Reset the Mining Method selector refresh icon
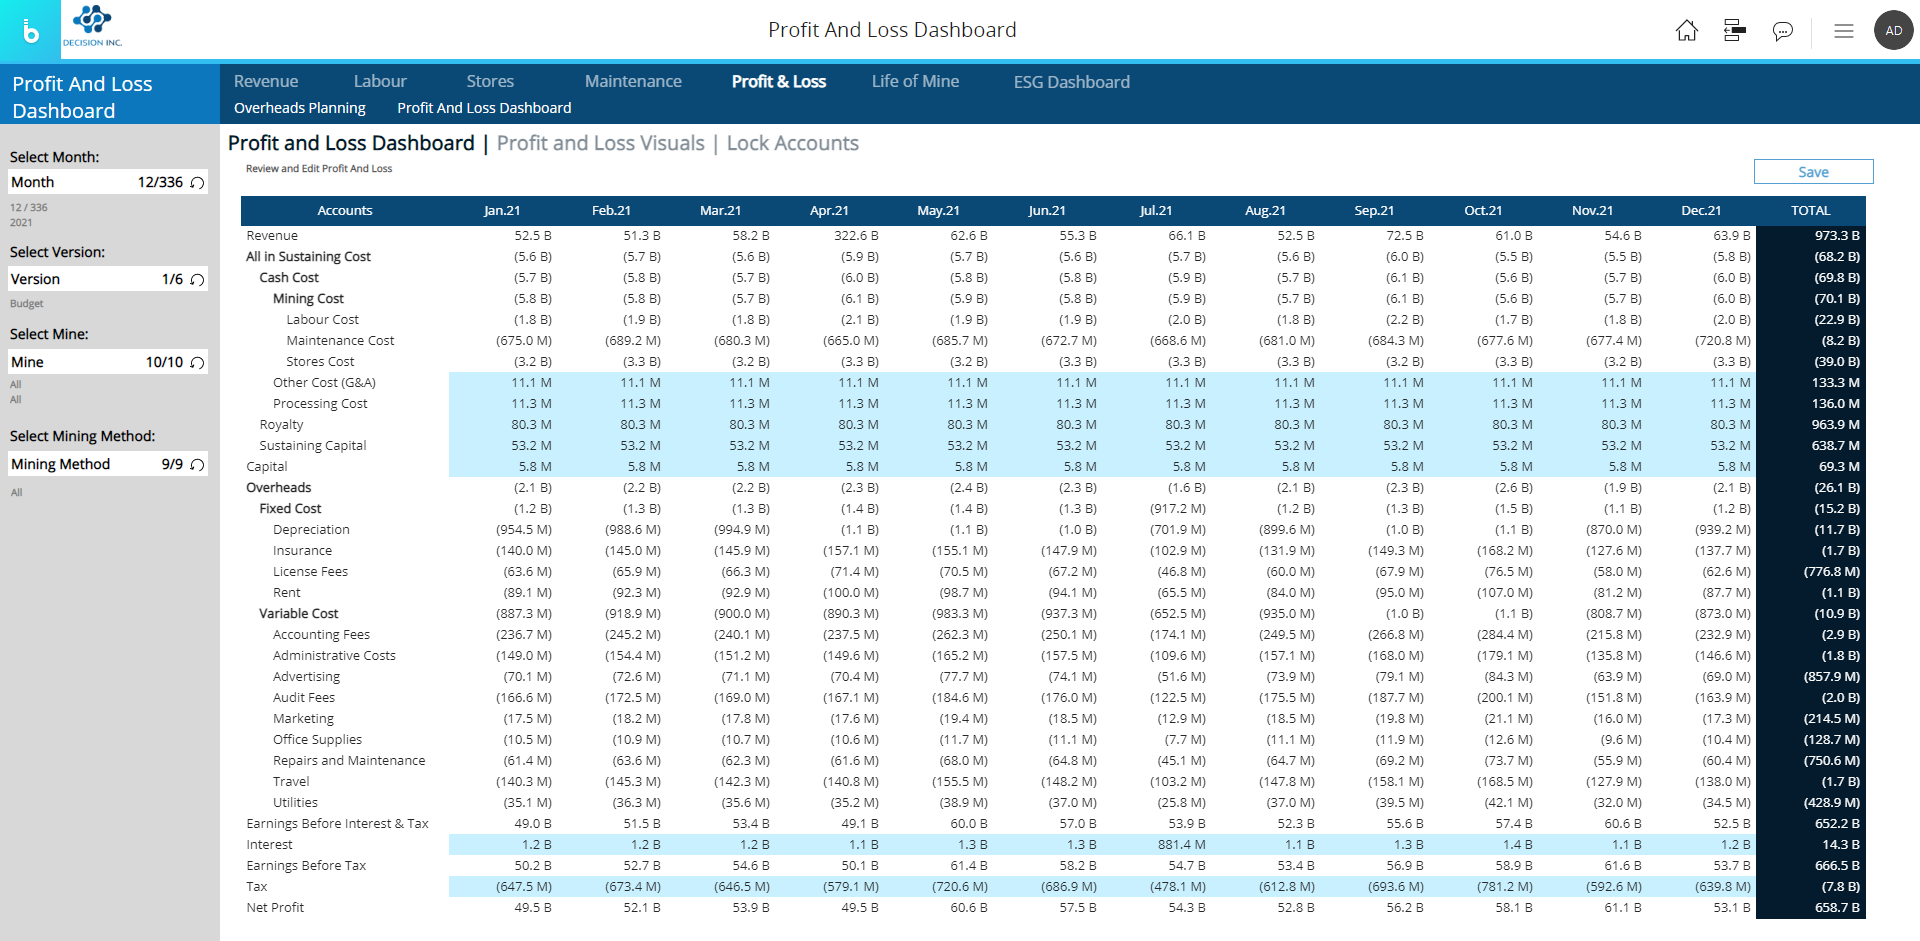Screen dimensions: 1920x941 (x=197, y=465)
